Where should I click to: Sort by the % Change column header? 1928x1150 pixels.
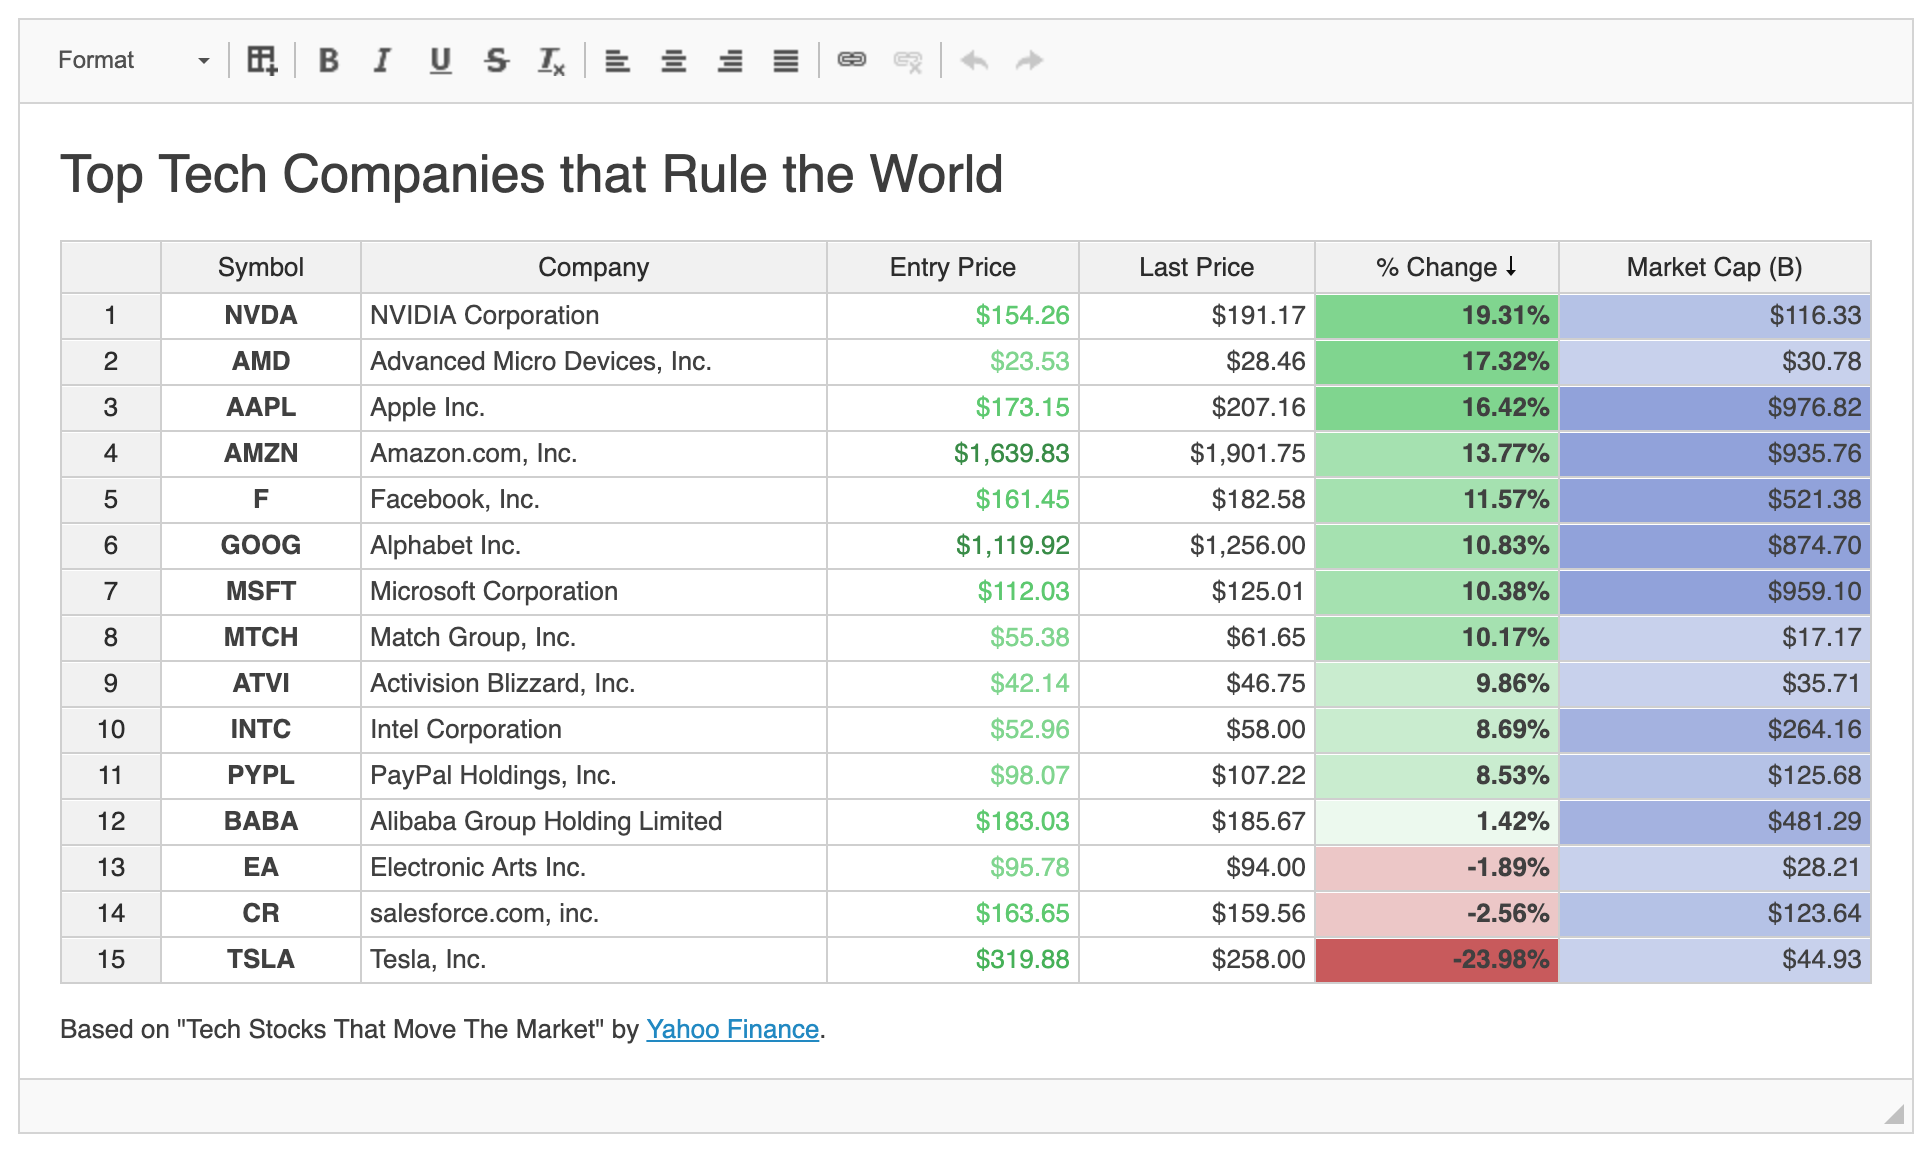[x=1437, y=267]
